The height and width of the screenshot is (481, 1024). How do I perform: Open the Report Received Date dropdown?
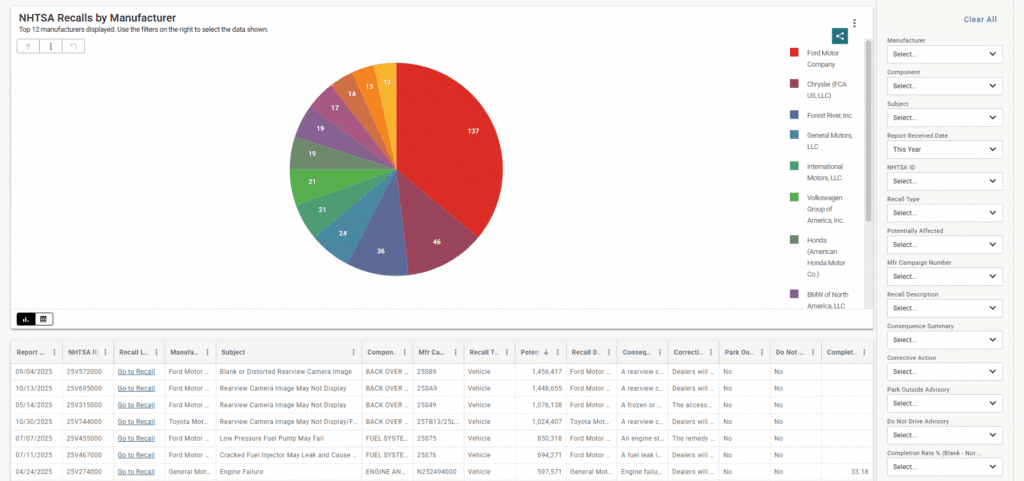click(944, 149)
